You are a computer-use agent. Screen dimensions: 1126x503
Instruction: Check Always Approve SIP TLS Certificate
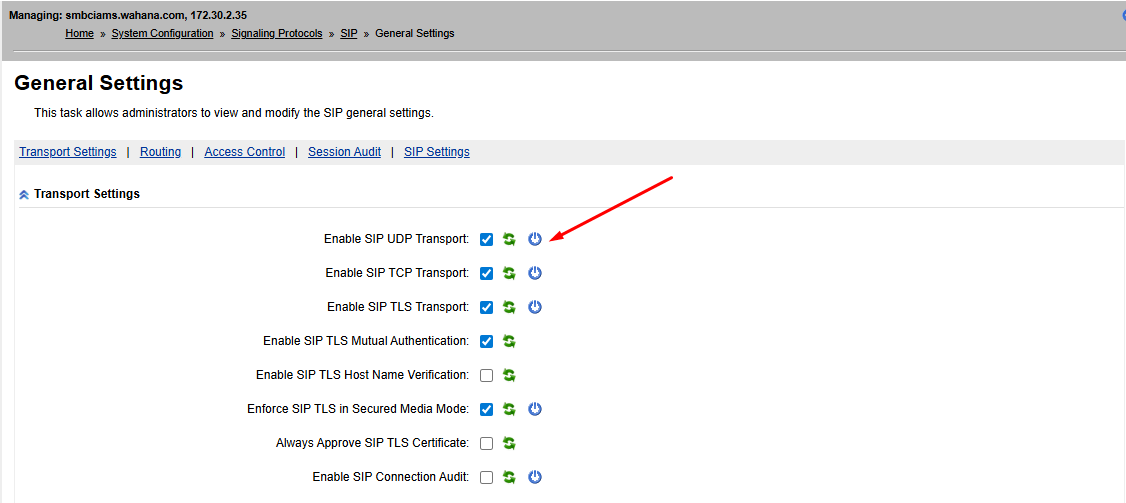pos(486,443)
